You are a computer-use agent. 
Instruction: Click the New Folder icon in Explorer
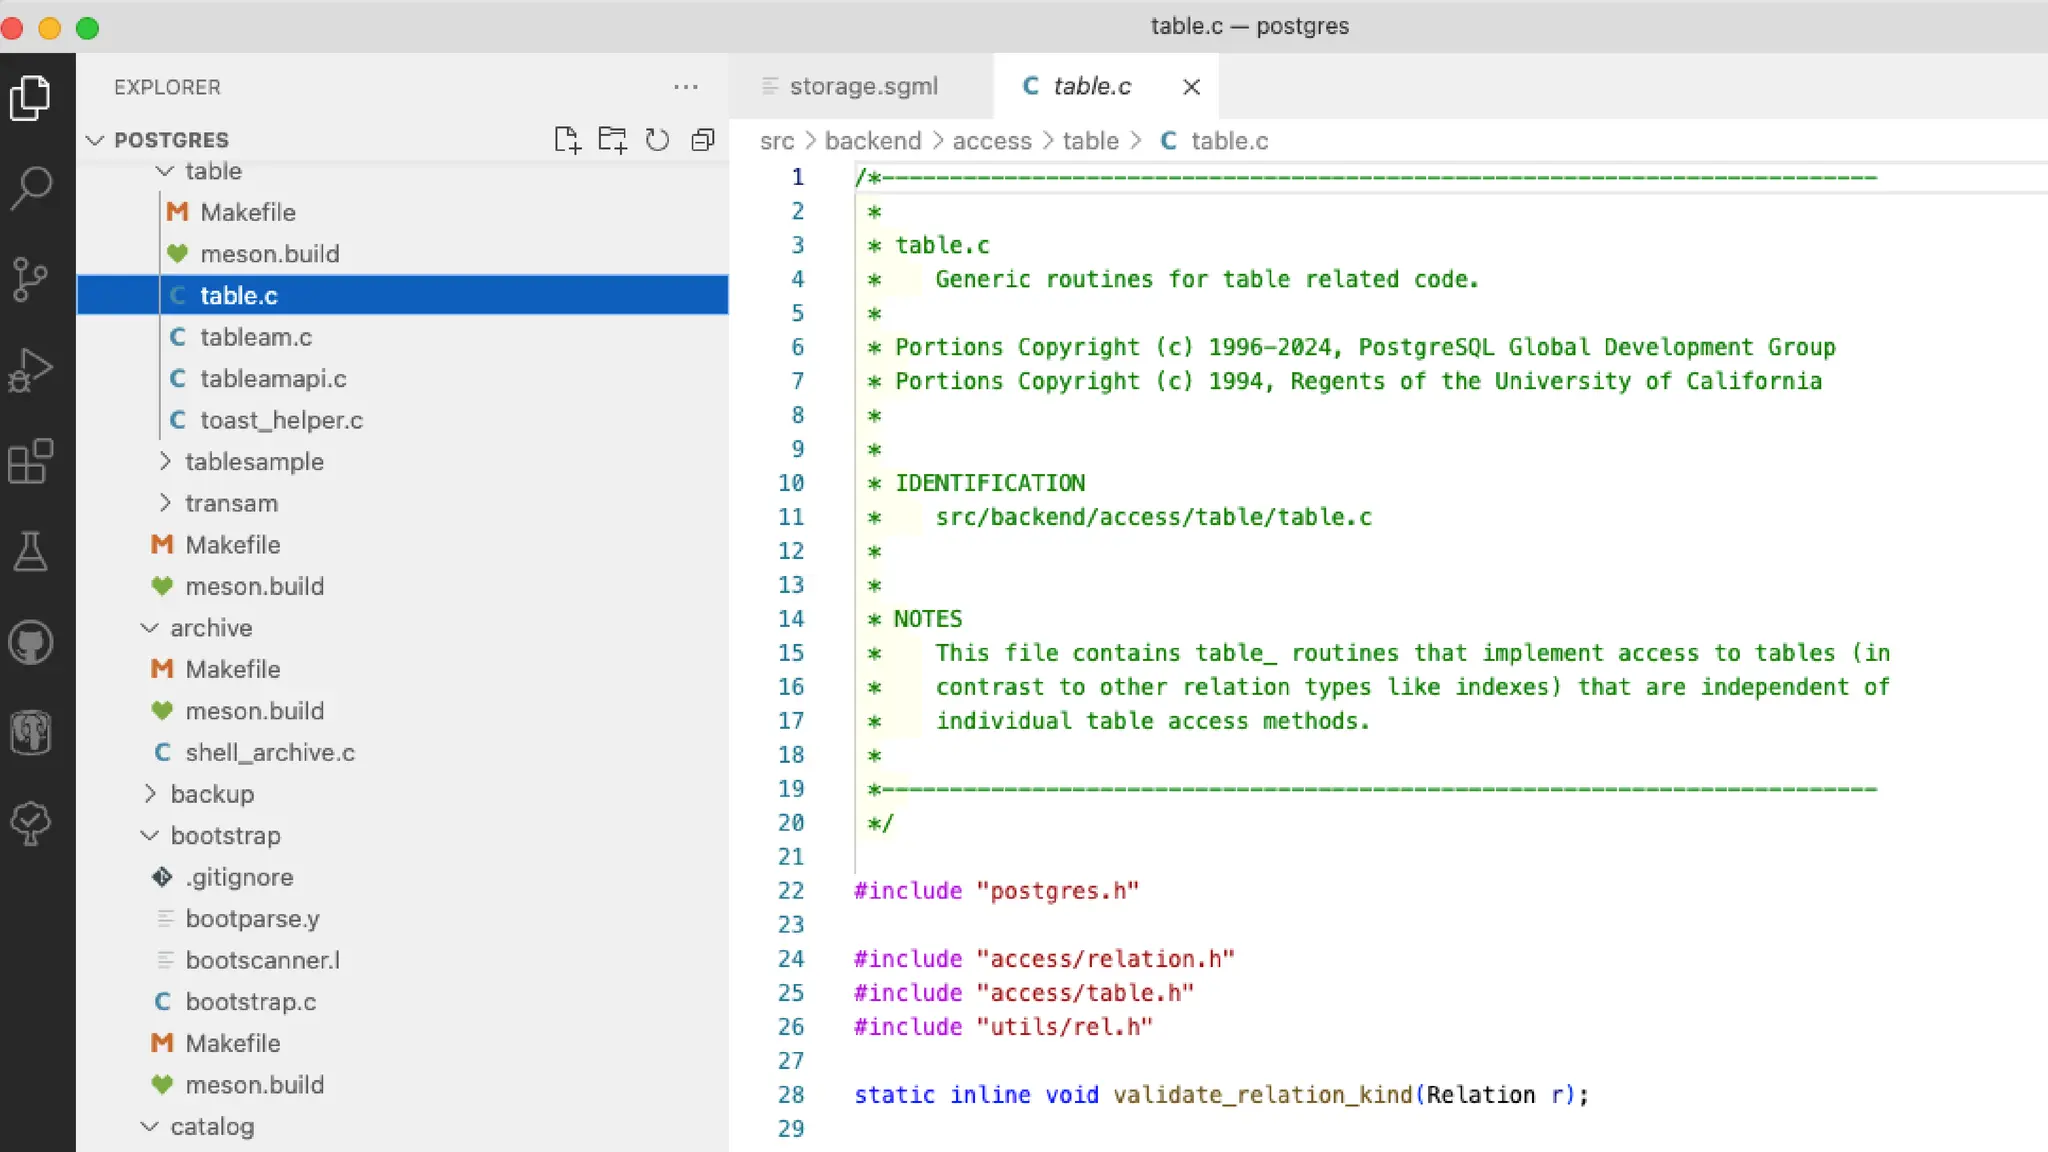[x=612, y=140]
